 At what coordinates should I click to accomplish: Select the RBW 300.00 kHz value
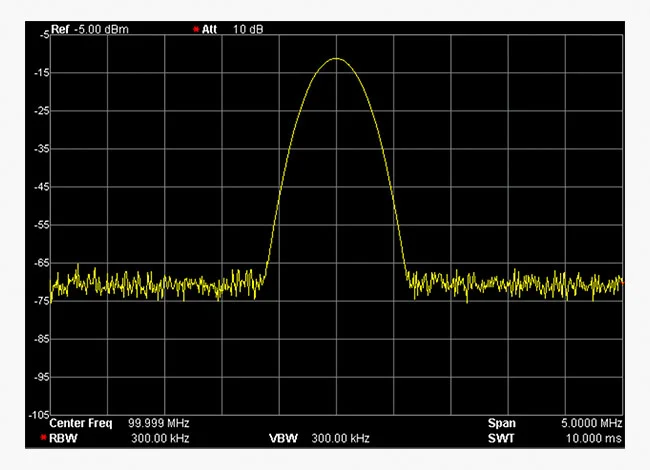(159, 438)
